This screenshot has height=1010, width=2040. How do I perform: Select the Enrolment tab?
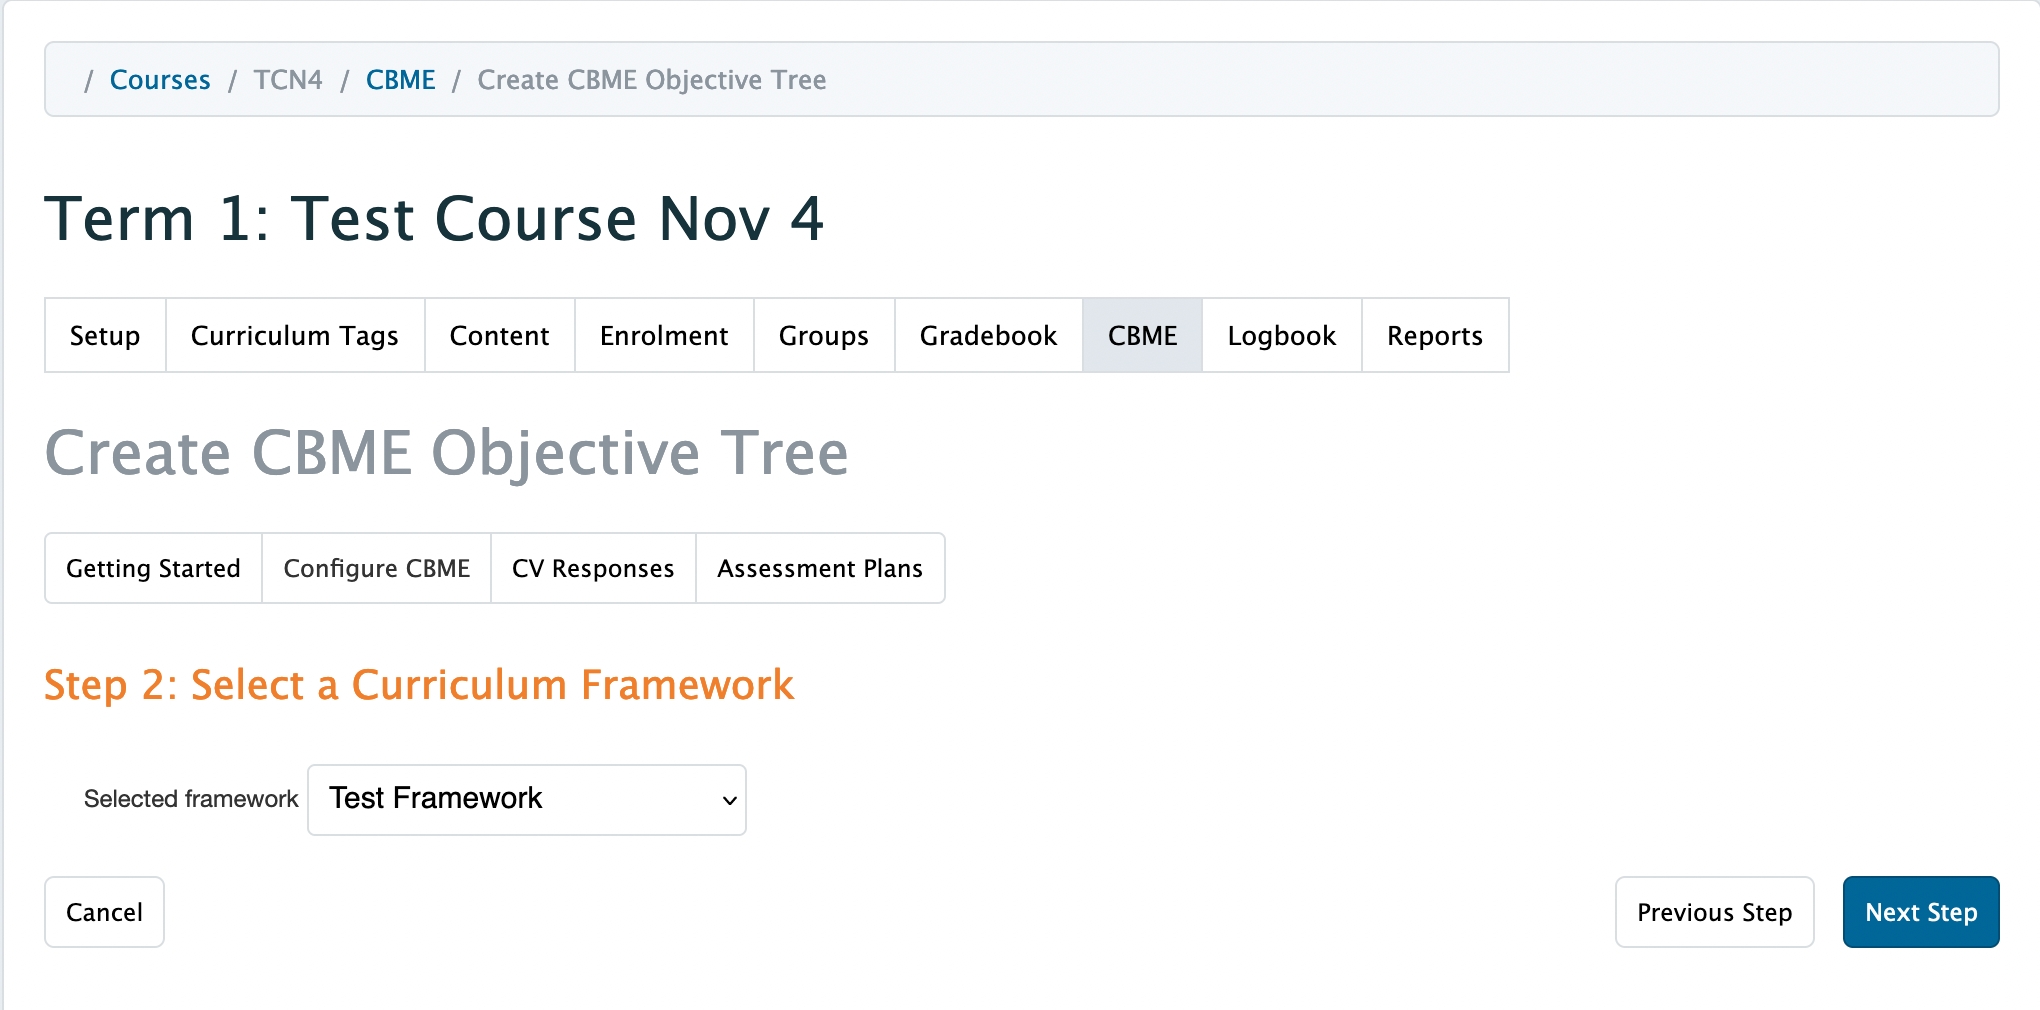664,336
